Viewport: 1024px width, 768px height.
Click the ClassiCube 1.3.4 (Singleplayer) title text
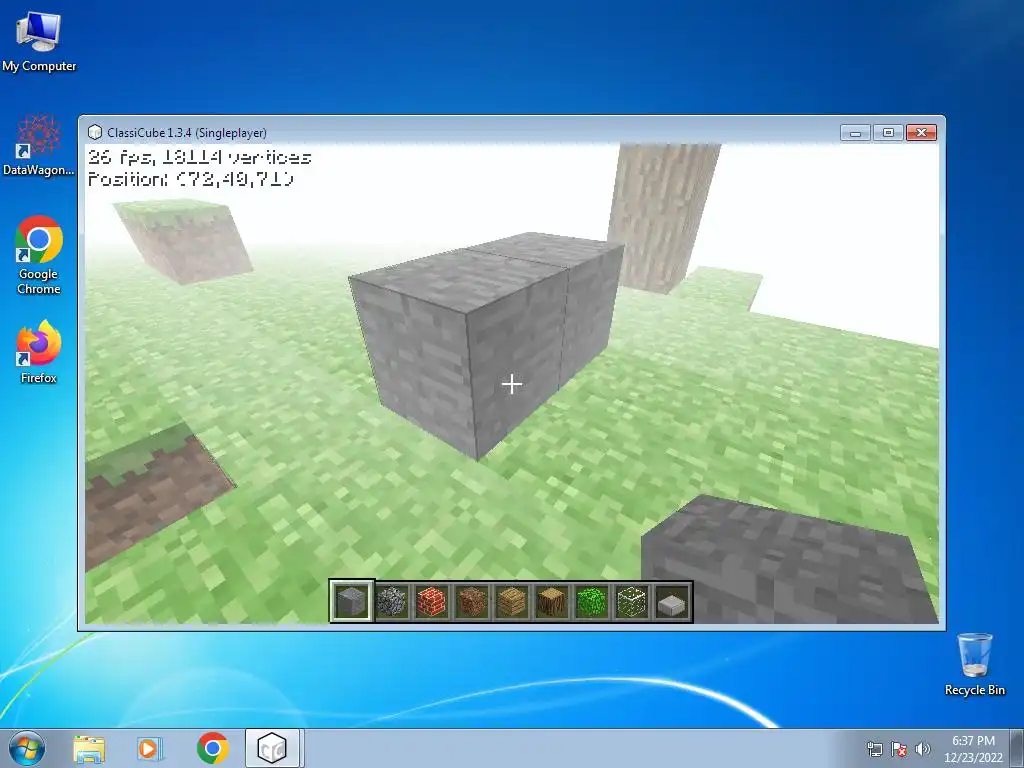click(187, 133)
